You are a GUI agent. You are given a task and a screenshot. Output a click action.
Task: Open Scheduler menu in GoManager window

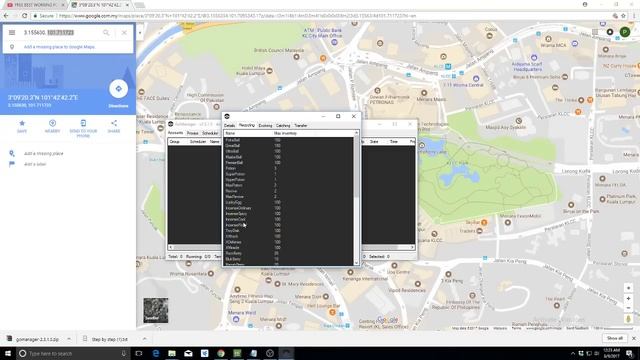(x=210, y=133)
